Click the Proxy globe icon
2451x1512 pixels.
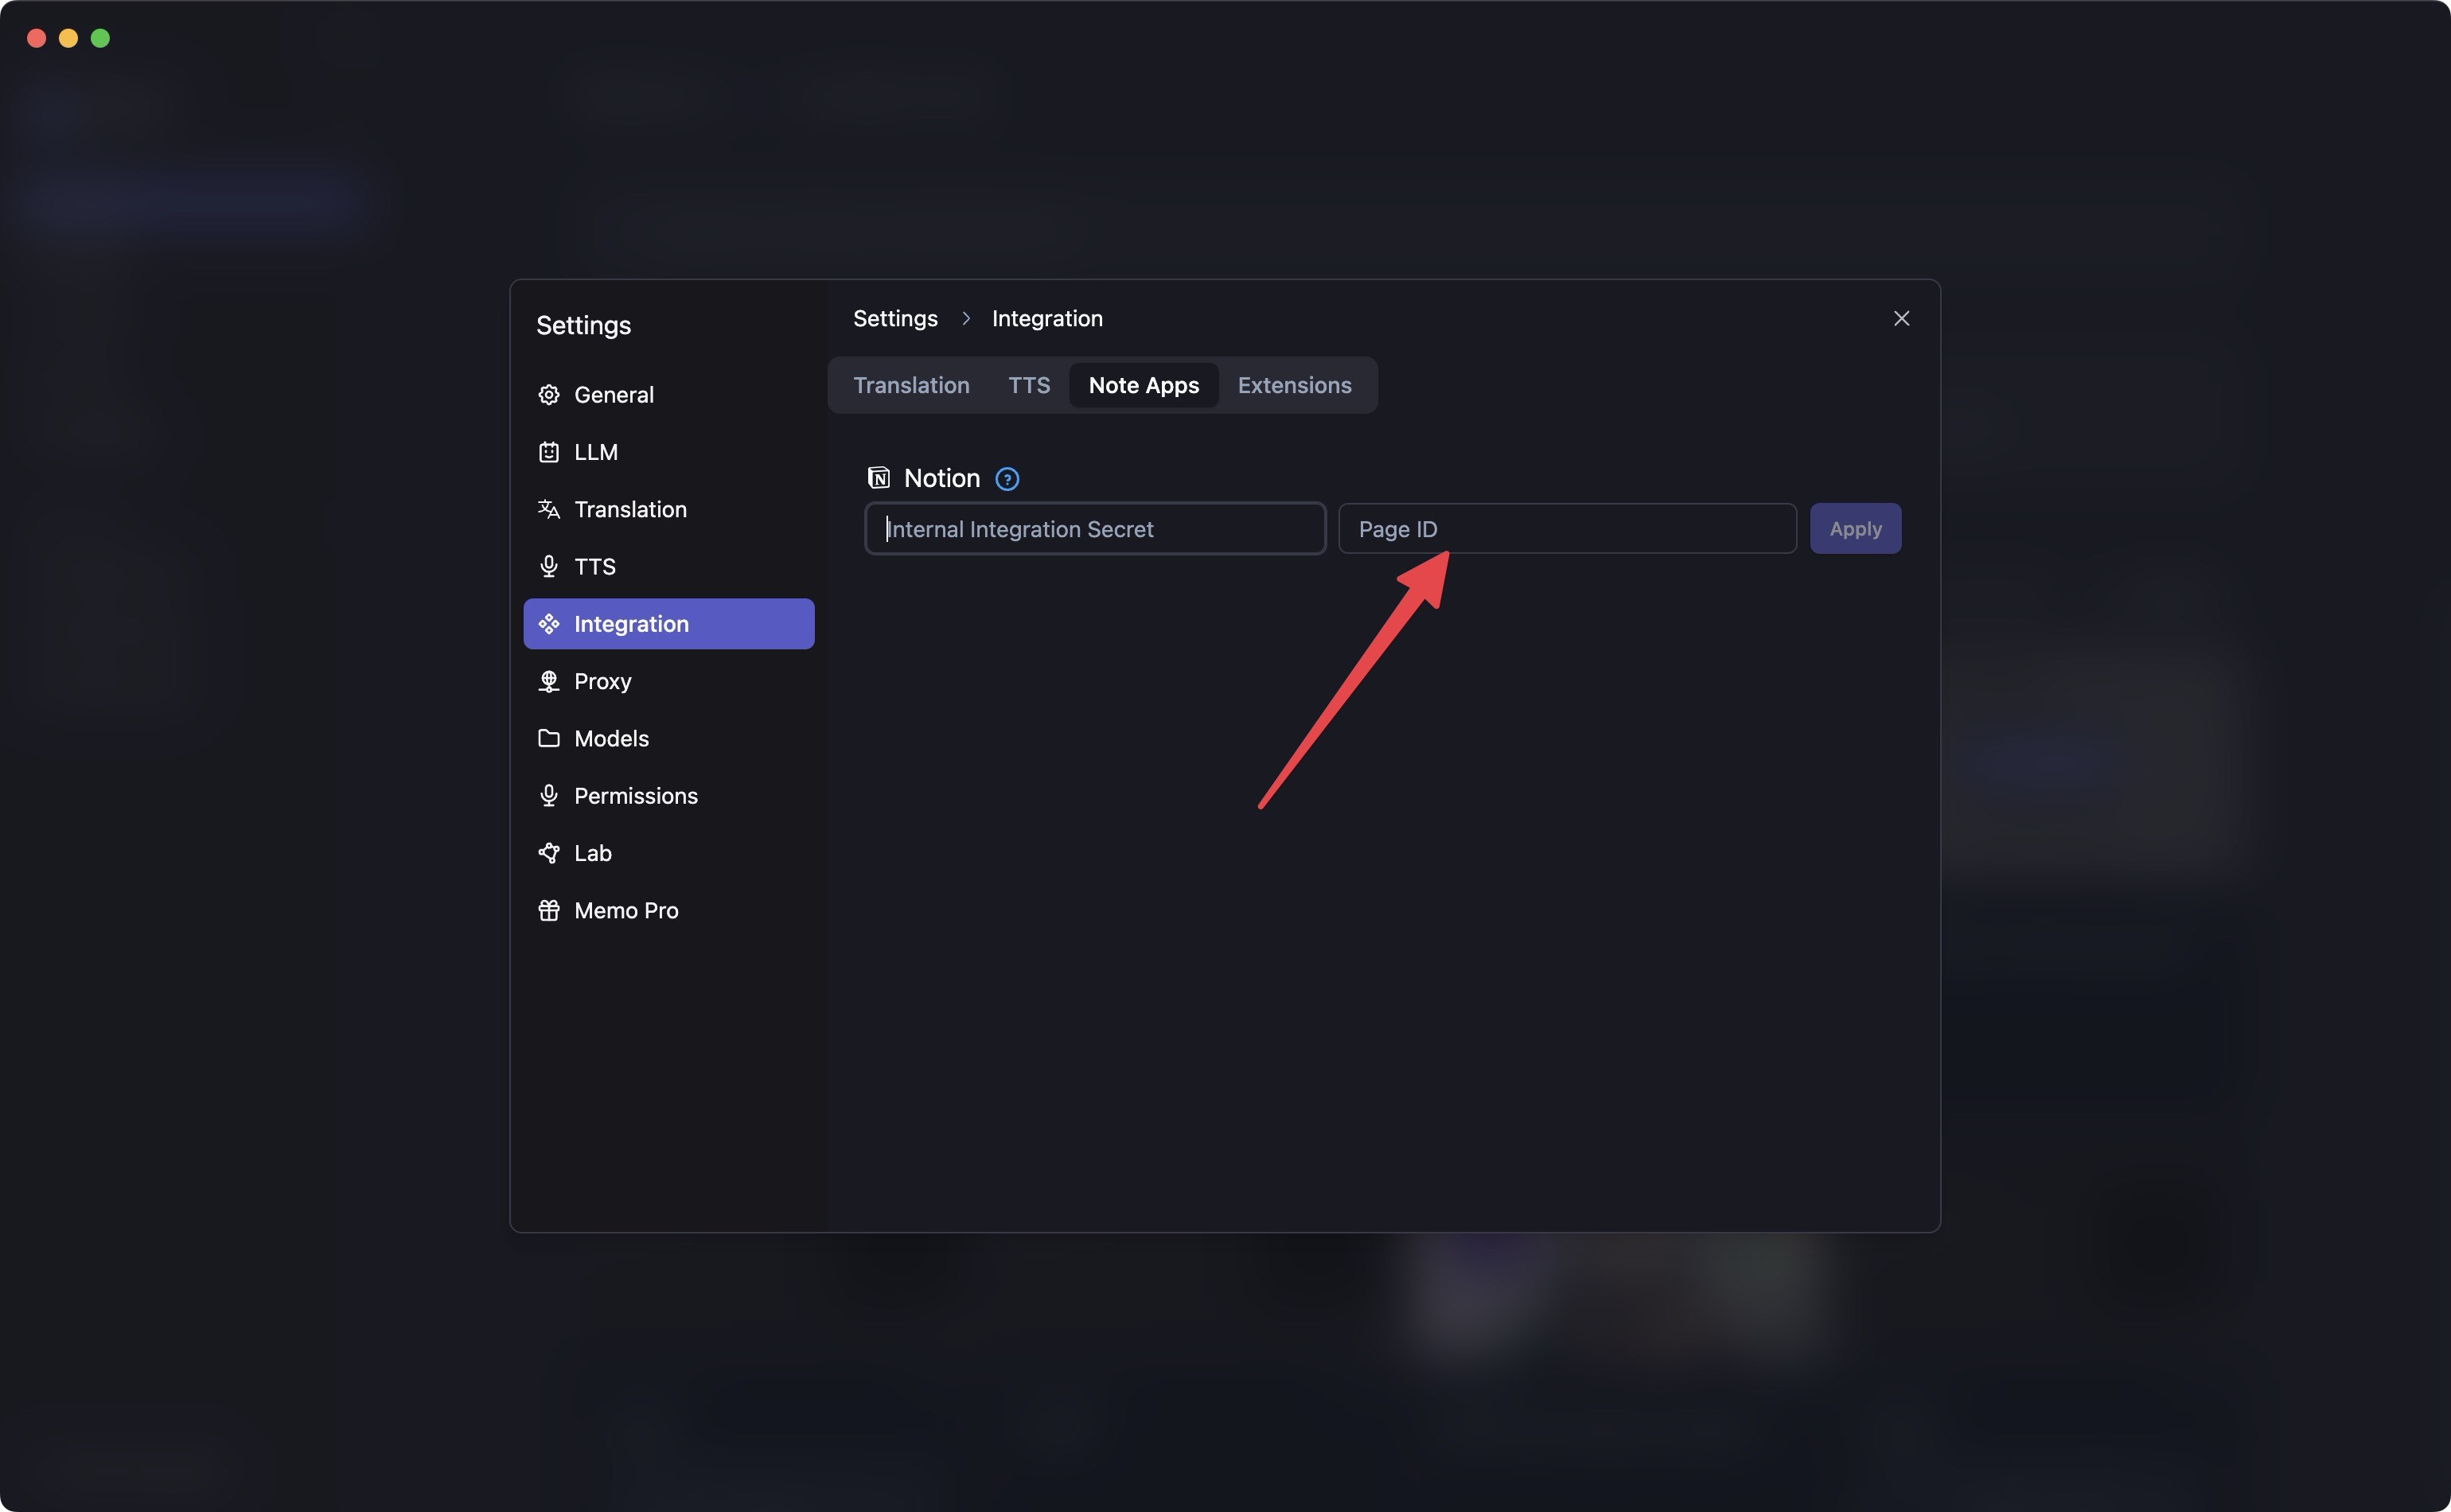[548, 681]
